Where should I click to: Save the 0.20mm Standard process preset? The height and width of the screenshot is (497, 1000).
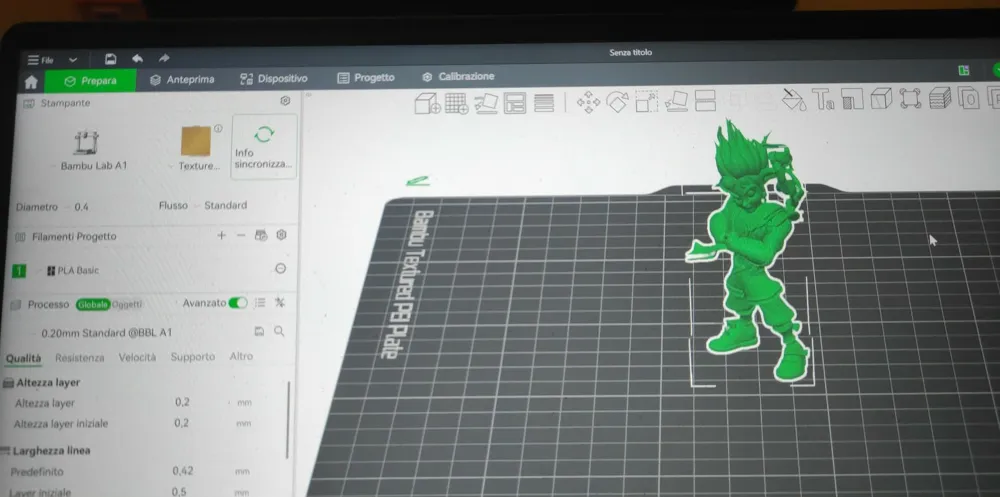259,331
